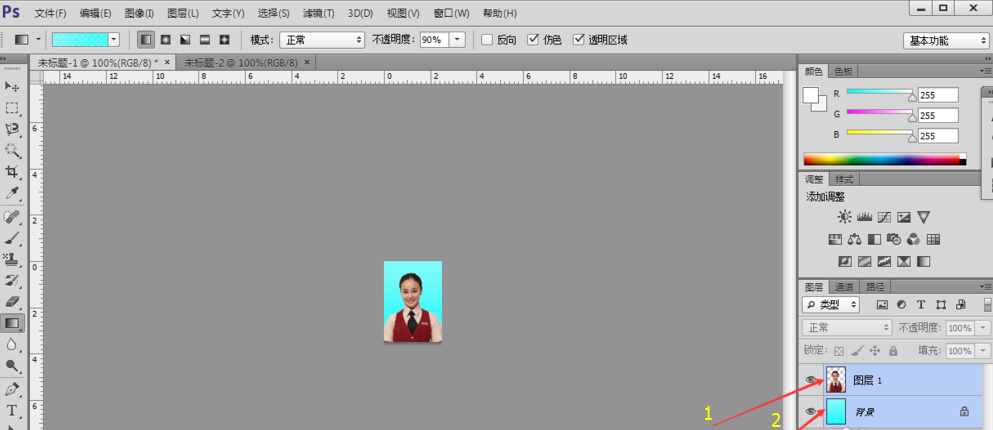Hide the 背景 layer via eye icon

point(811,412)
